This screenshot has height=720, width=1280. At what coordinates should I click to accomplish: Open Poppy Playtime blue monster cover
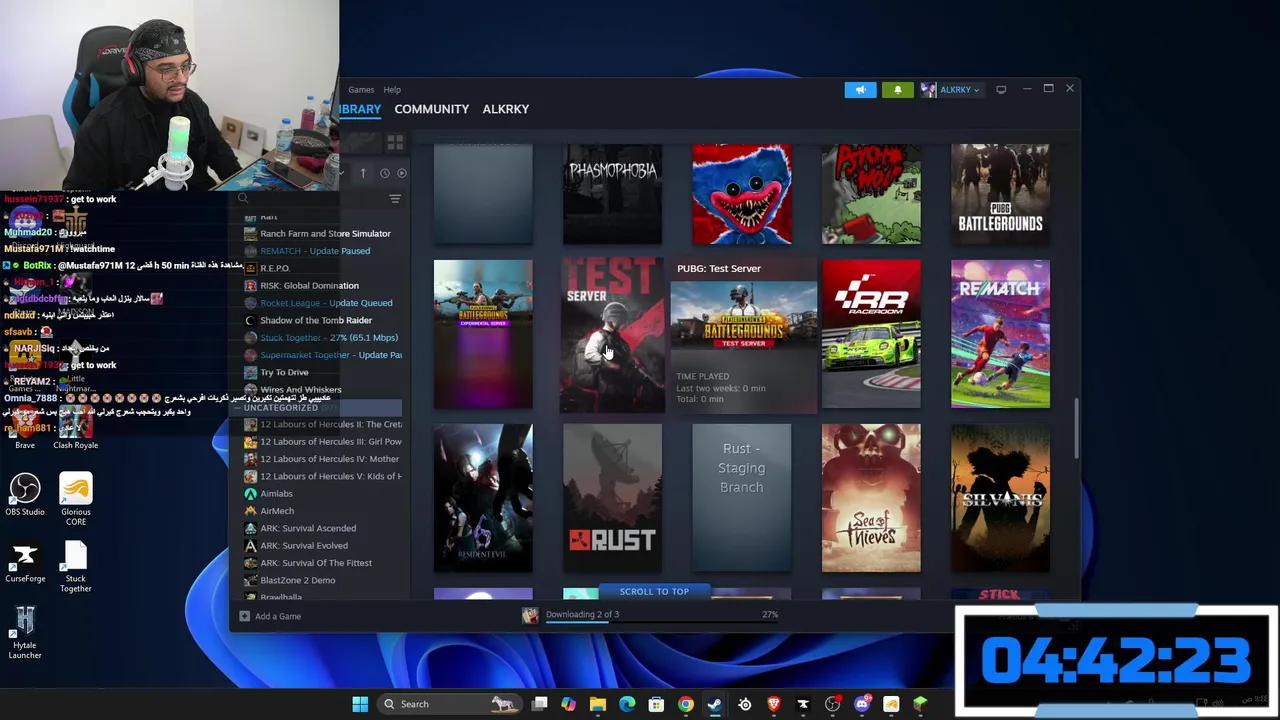click(742, 194)
